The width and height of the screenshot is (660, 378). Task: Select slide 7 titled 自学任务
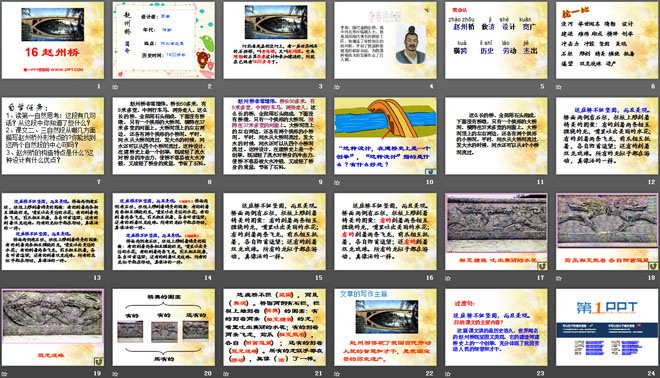click(x=53, y=136)
